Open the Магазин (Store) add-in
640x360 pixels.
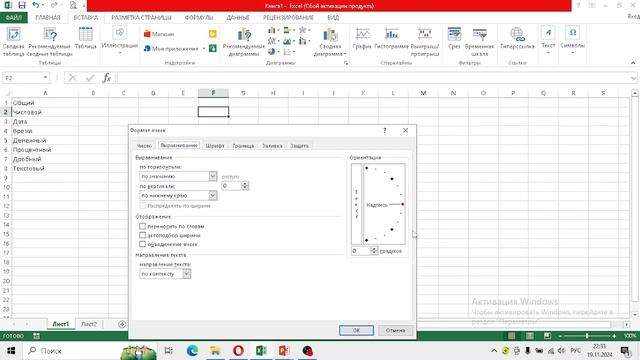(x=159, y=34)
